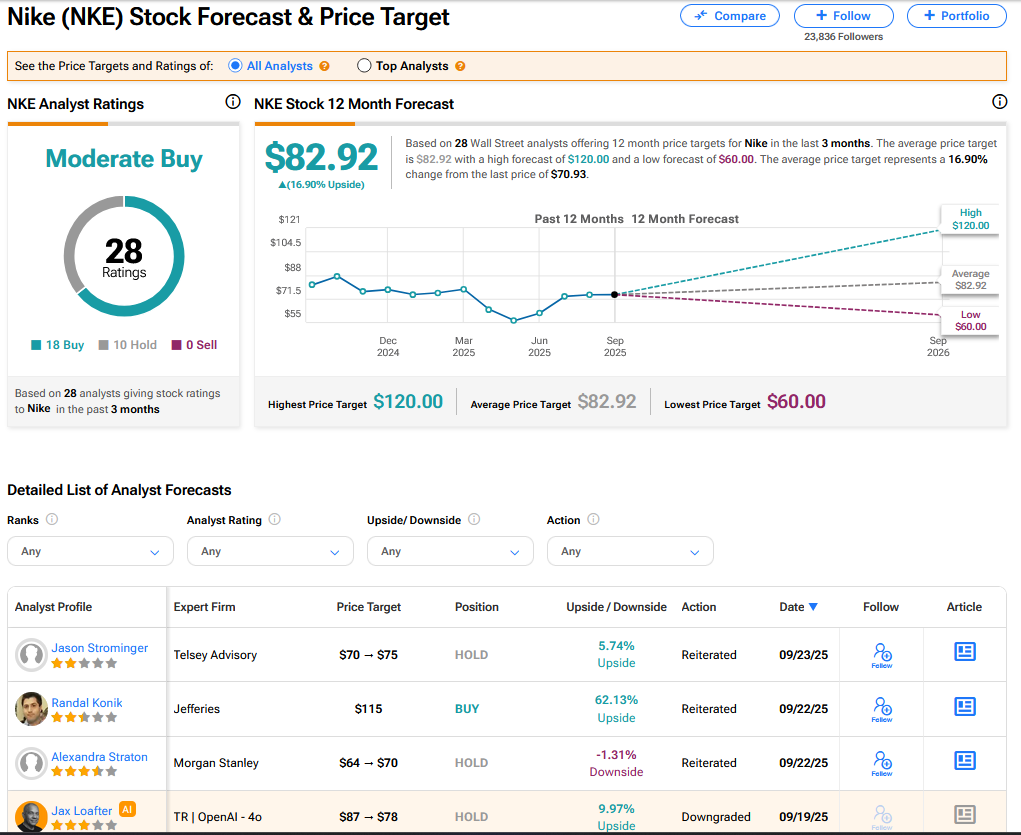Viewport: 1021px width, 835px height.
Task: Open Jason Strominger's analyst profile
Action: pyautogui.click(x=100, y=648)
